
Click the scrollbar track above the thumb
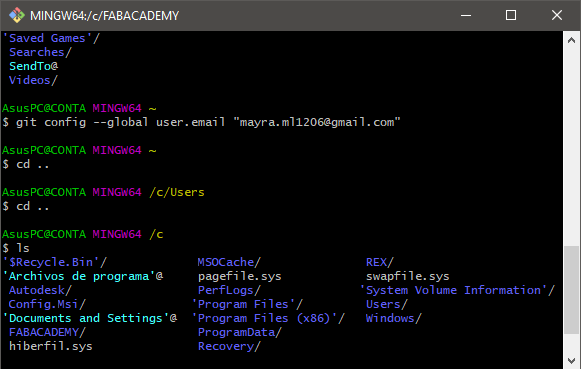tap(571, 147)
